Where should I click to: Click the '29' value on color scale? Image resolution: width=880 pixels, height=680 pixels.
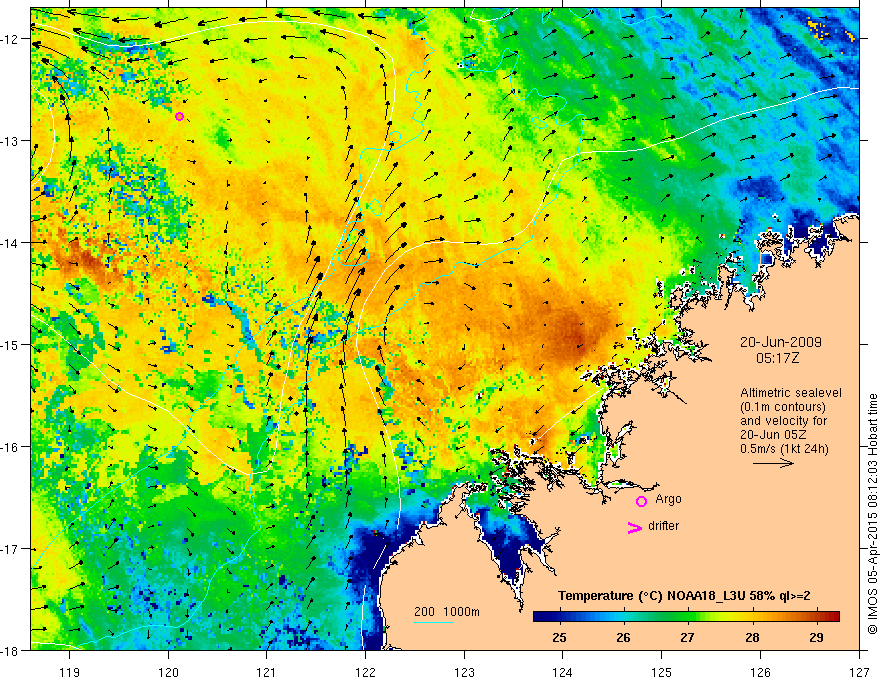coord(817,637)
